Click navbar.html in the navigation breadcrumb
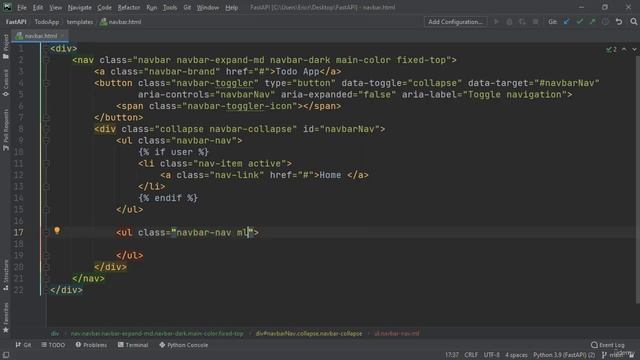The width and height of the screenshot is (640, 360). [121, 22]
